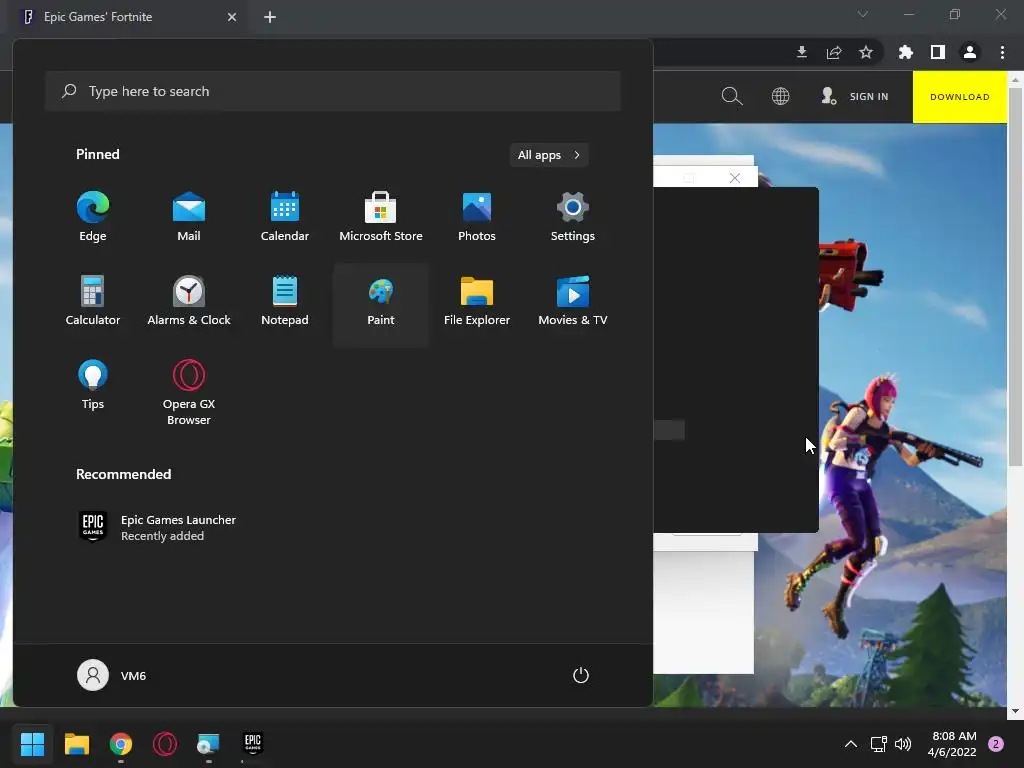This screenshot has height=768, width=1024.
Task: Open the Fortnite site search
Action: 732,97
